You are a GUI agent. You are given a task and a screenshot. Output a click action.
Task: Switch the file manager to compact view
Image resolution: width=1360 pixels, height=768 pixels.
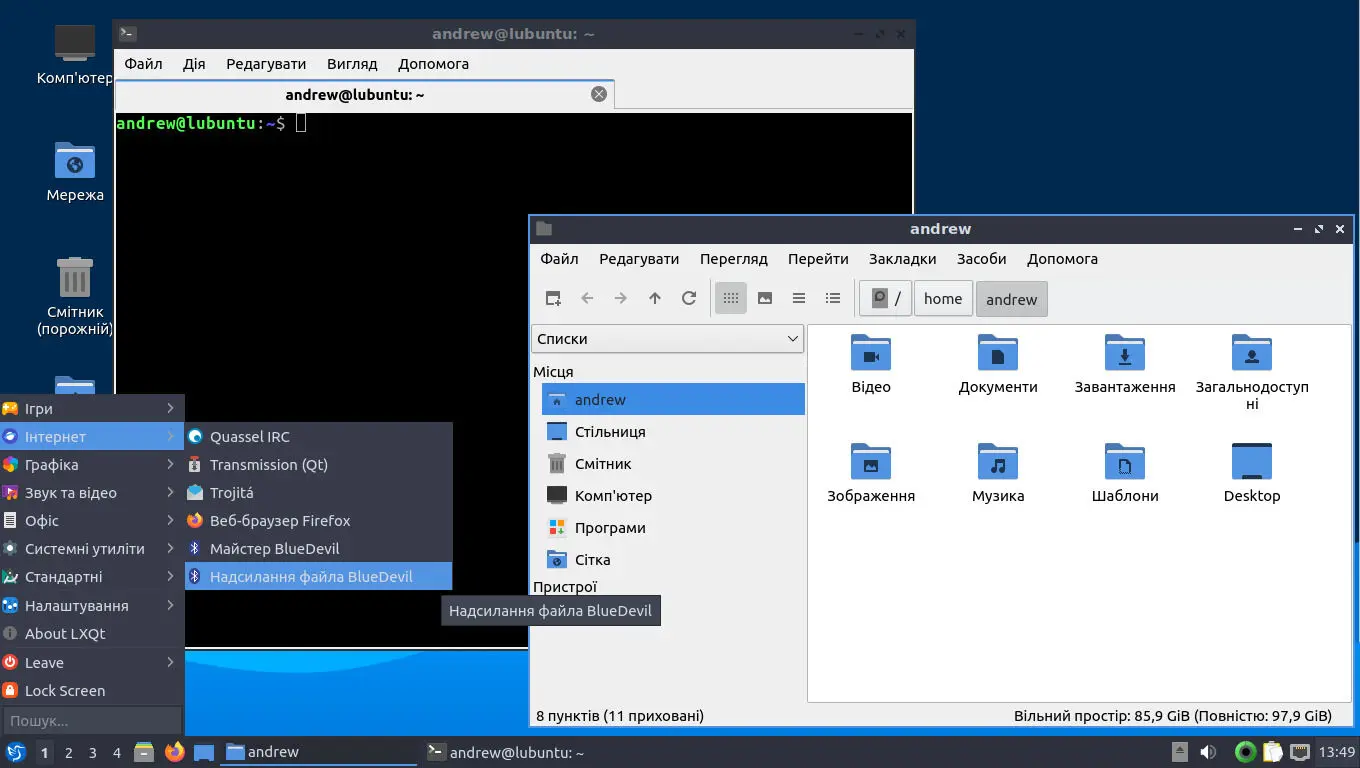coord(799,298)
